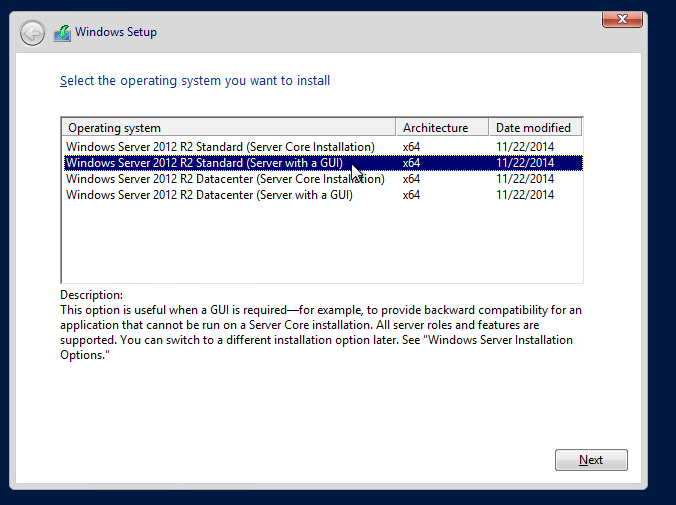Screen dimensions: 676x505
Task: Click the Description label
Action: 91,295
